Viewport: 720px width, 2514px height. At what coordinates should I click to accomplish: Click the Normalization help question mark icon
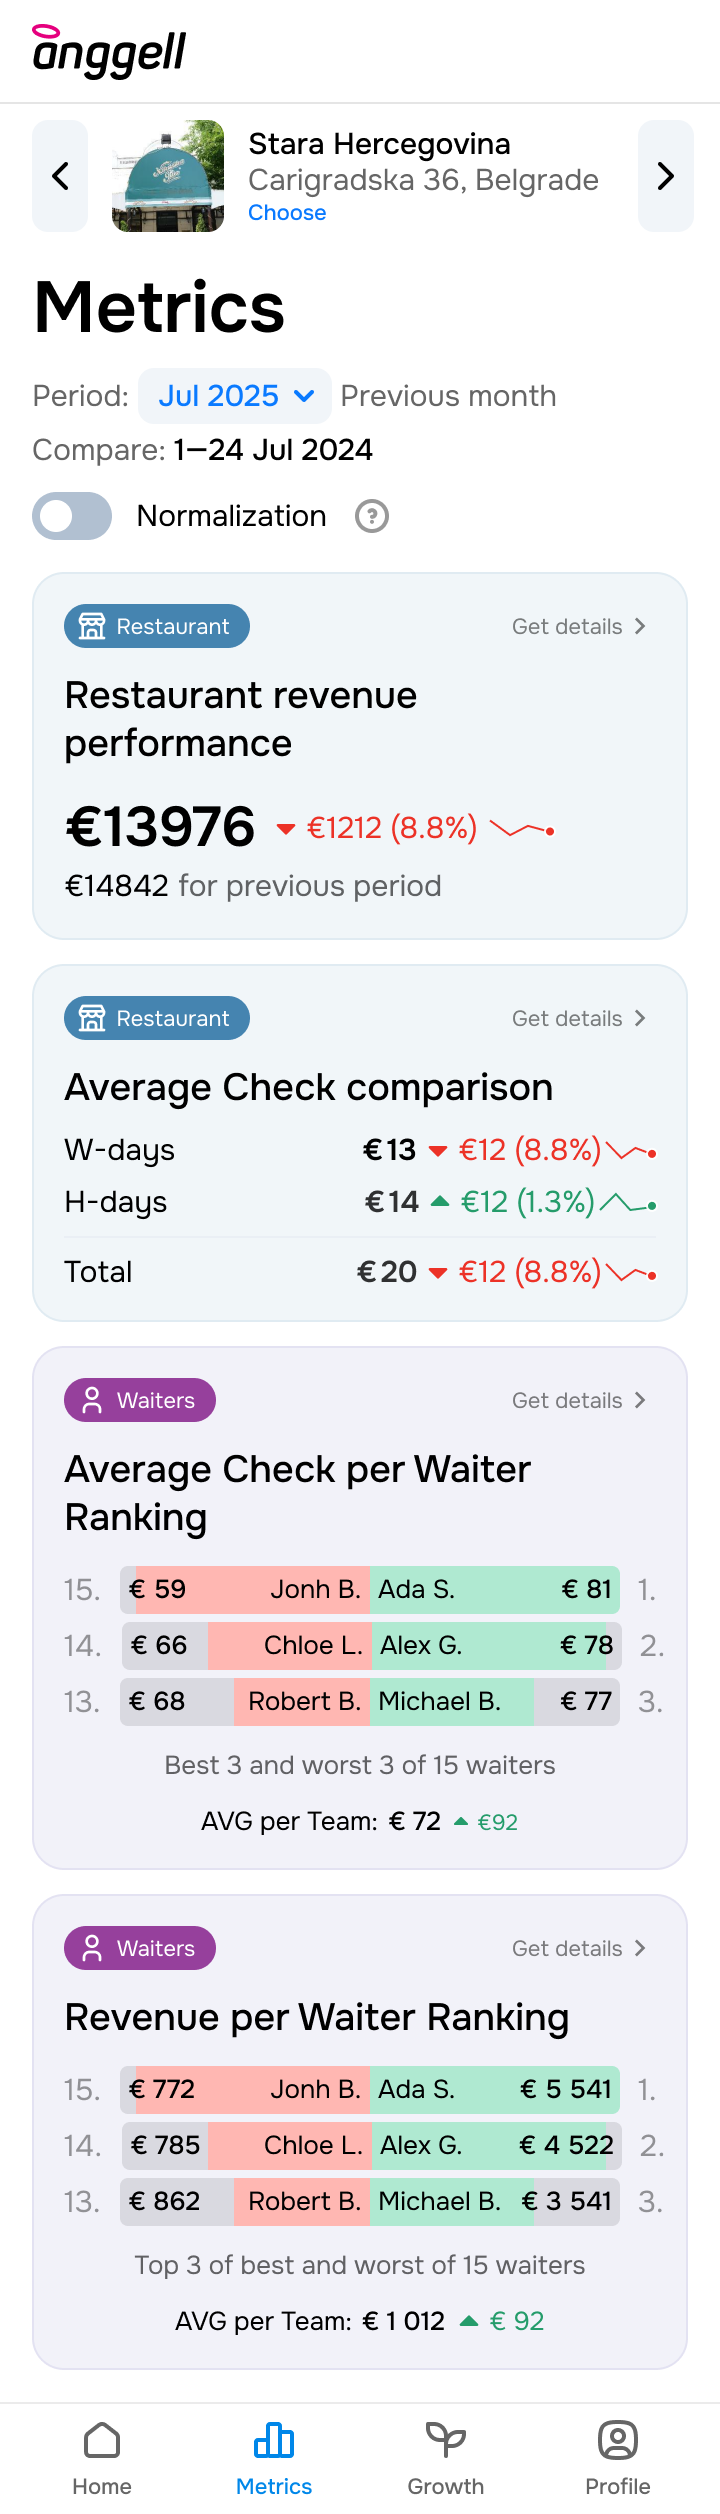point(372,516)
